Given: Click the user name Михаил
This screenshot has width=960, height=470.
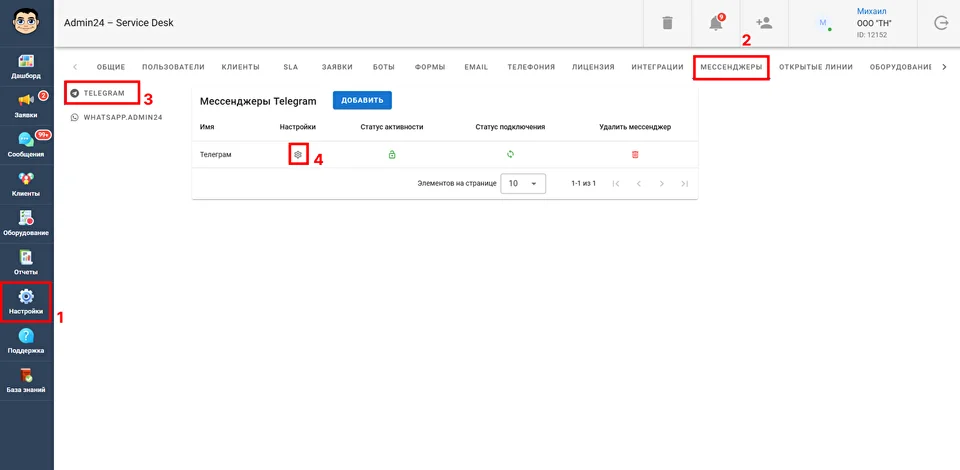Looking at the screenshot, I should point(872,12).
